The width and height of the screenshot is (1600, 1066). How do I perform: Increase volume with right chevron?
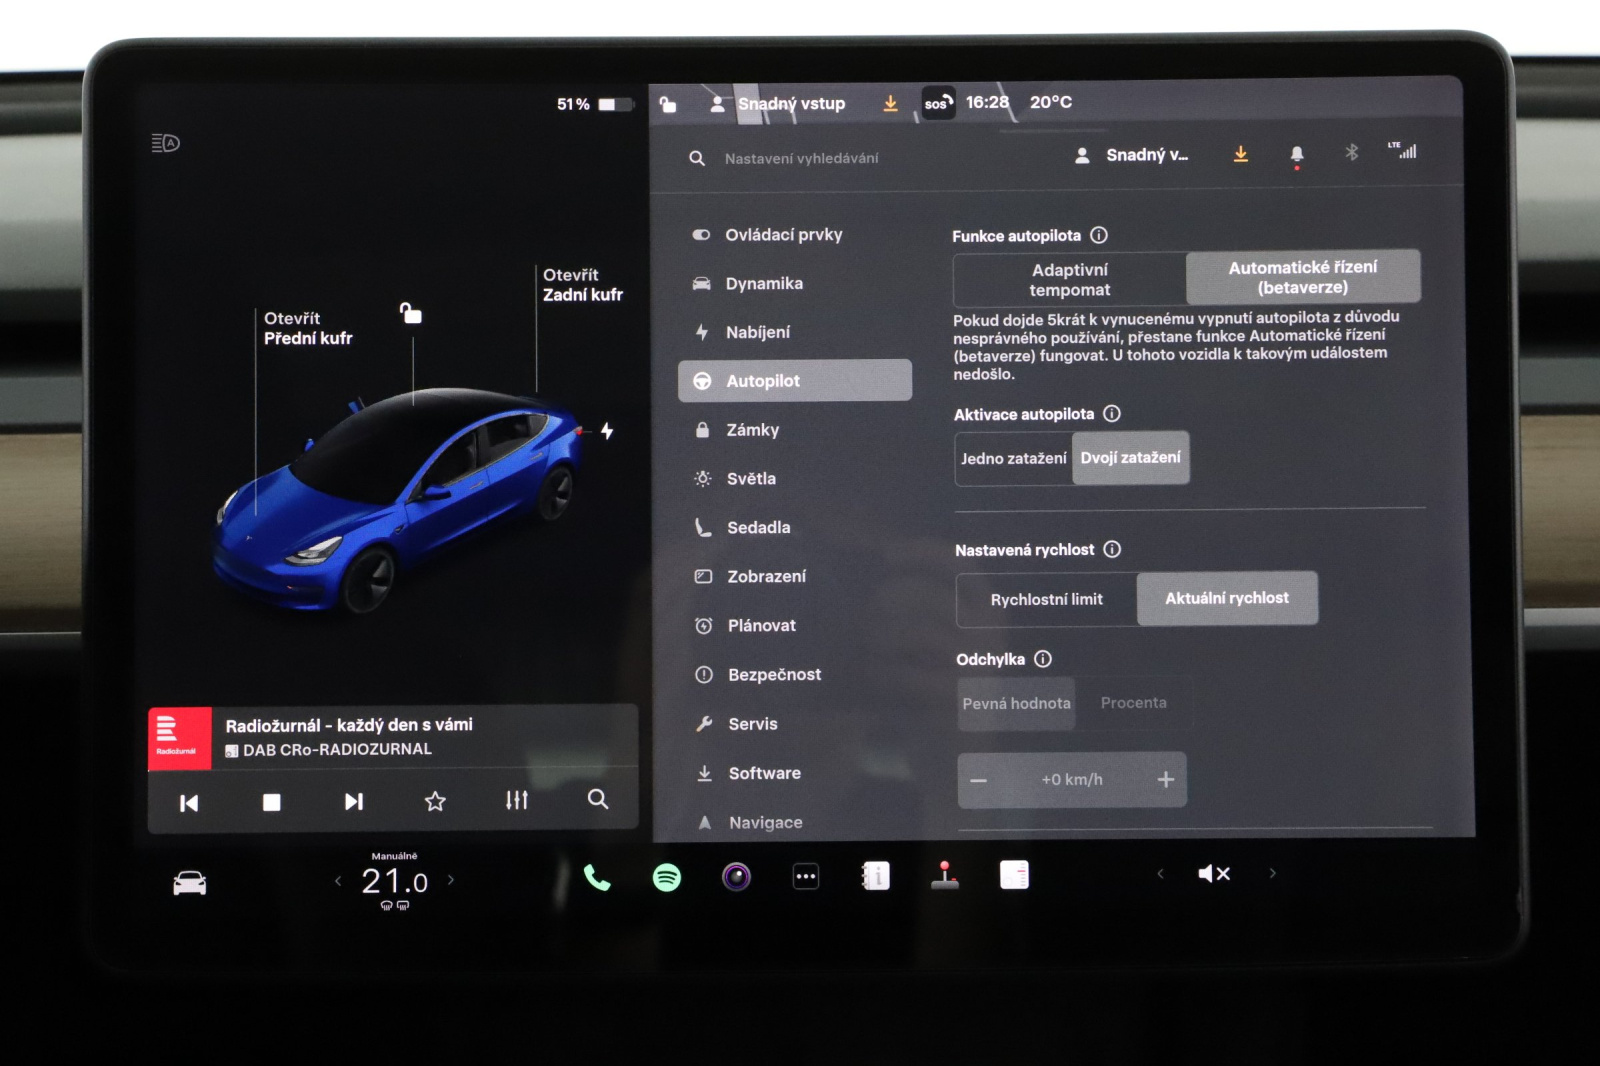tap(1273, 873)
